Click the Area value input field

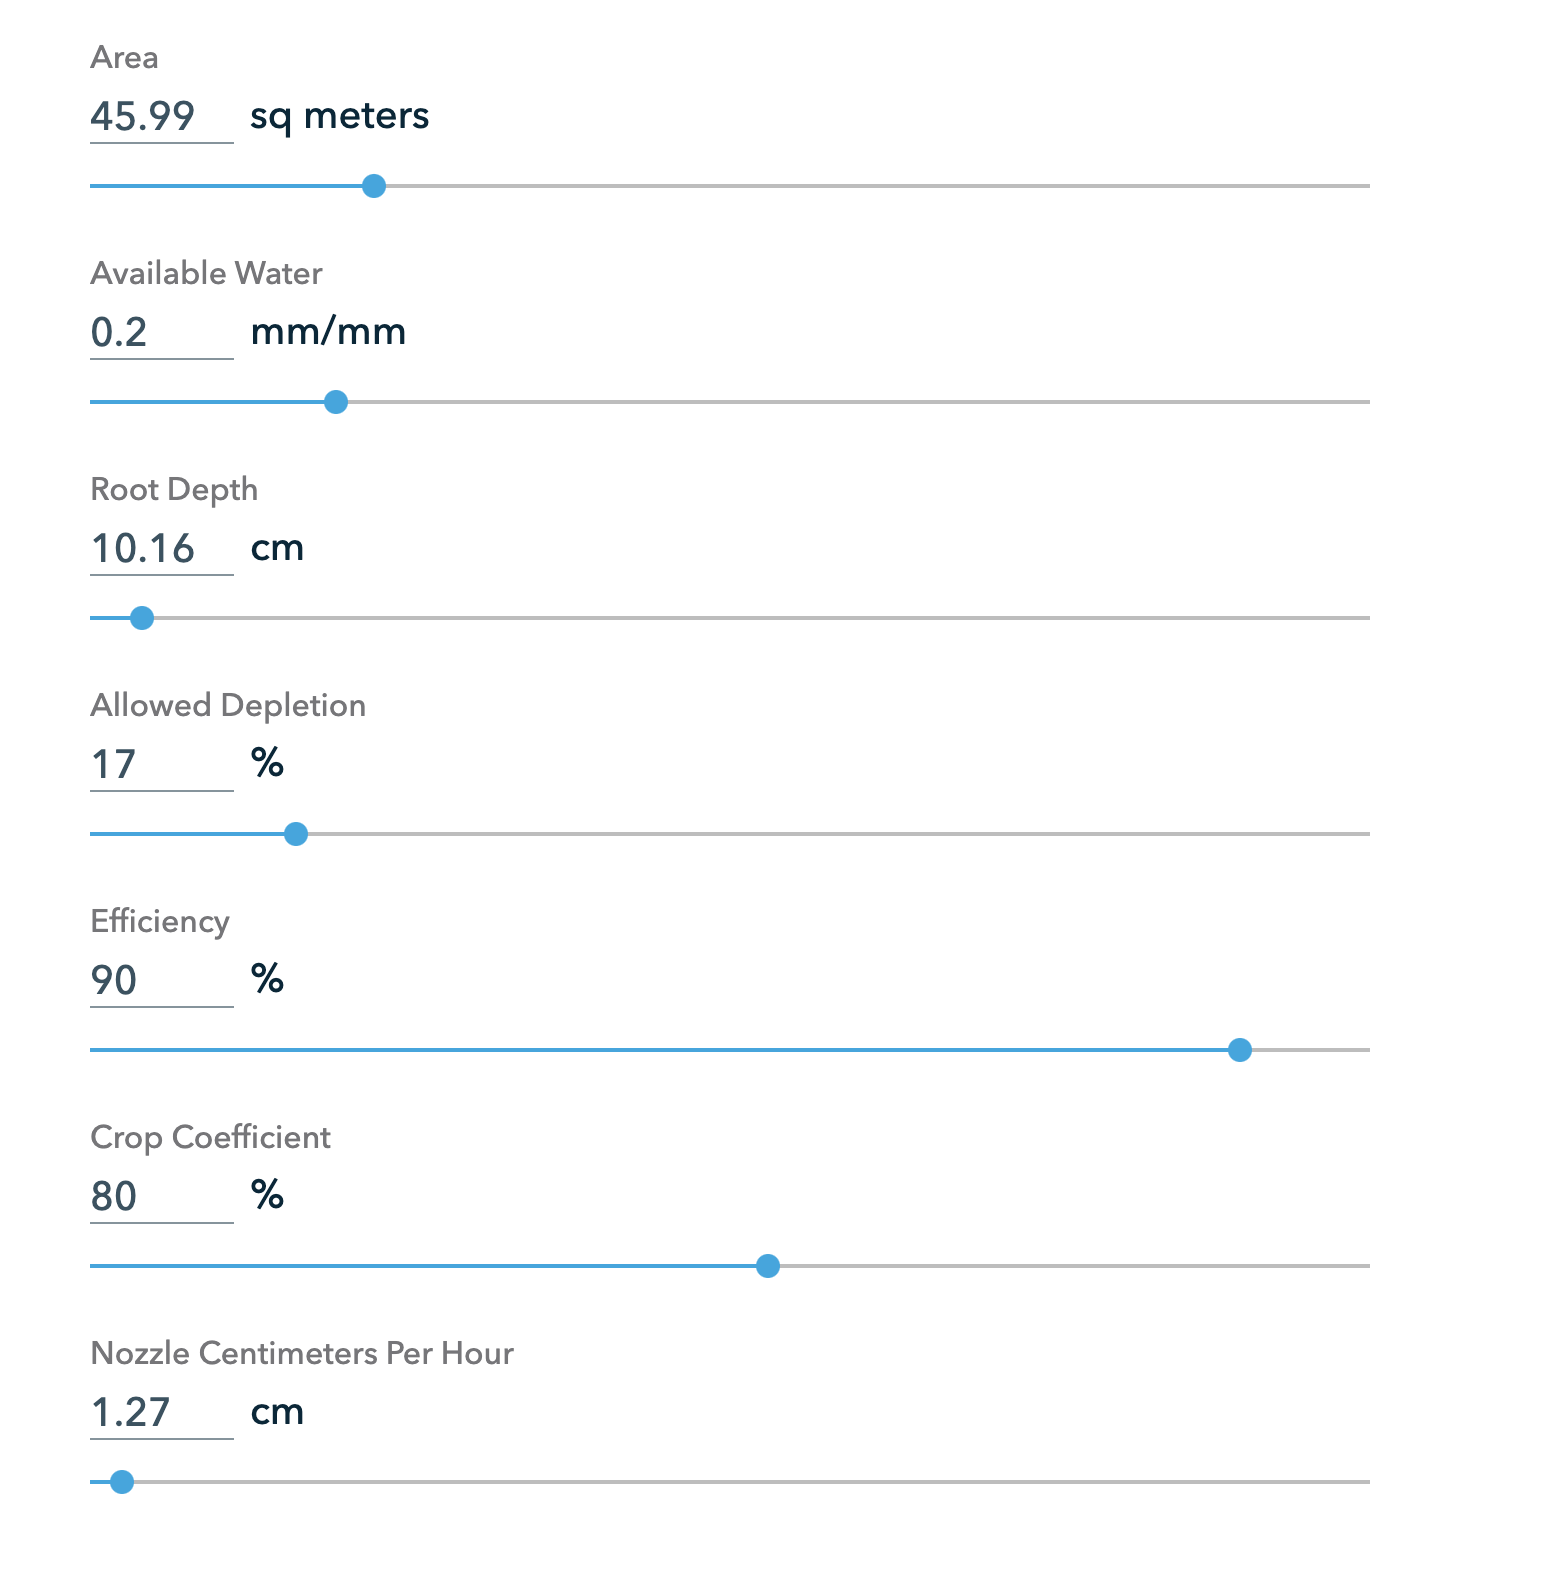click(161, 117)
